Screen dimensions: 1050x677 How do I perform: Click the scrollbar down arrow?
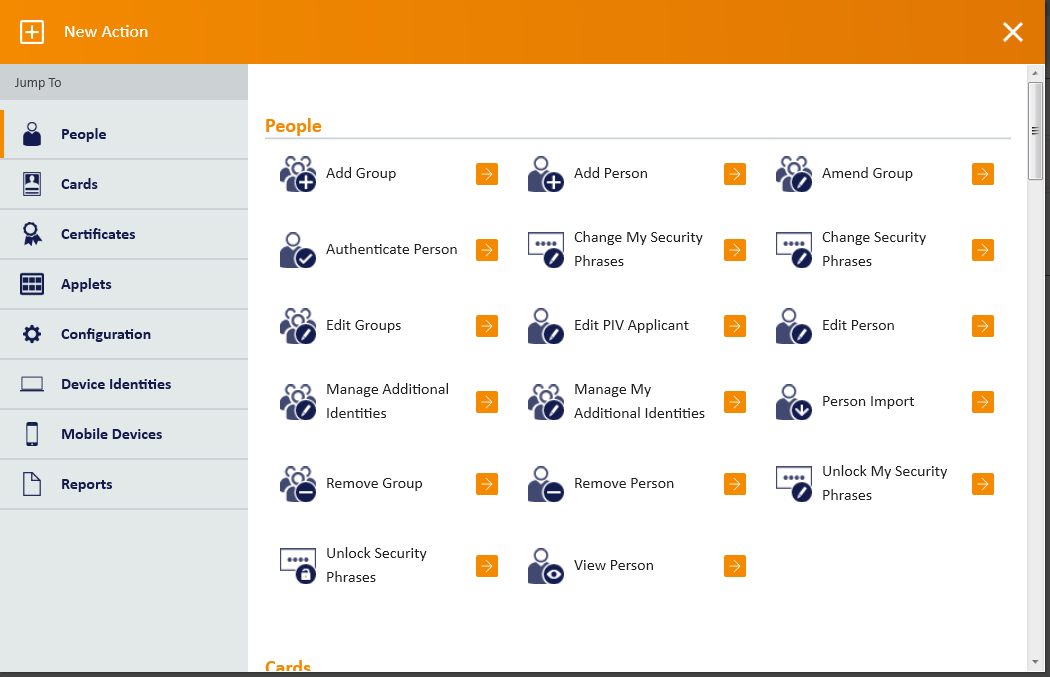coord(1035,661)
